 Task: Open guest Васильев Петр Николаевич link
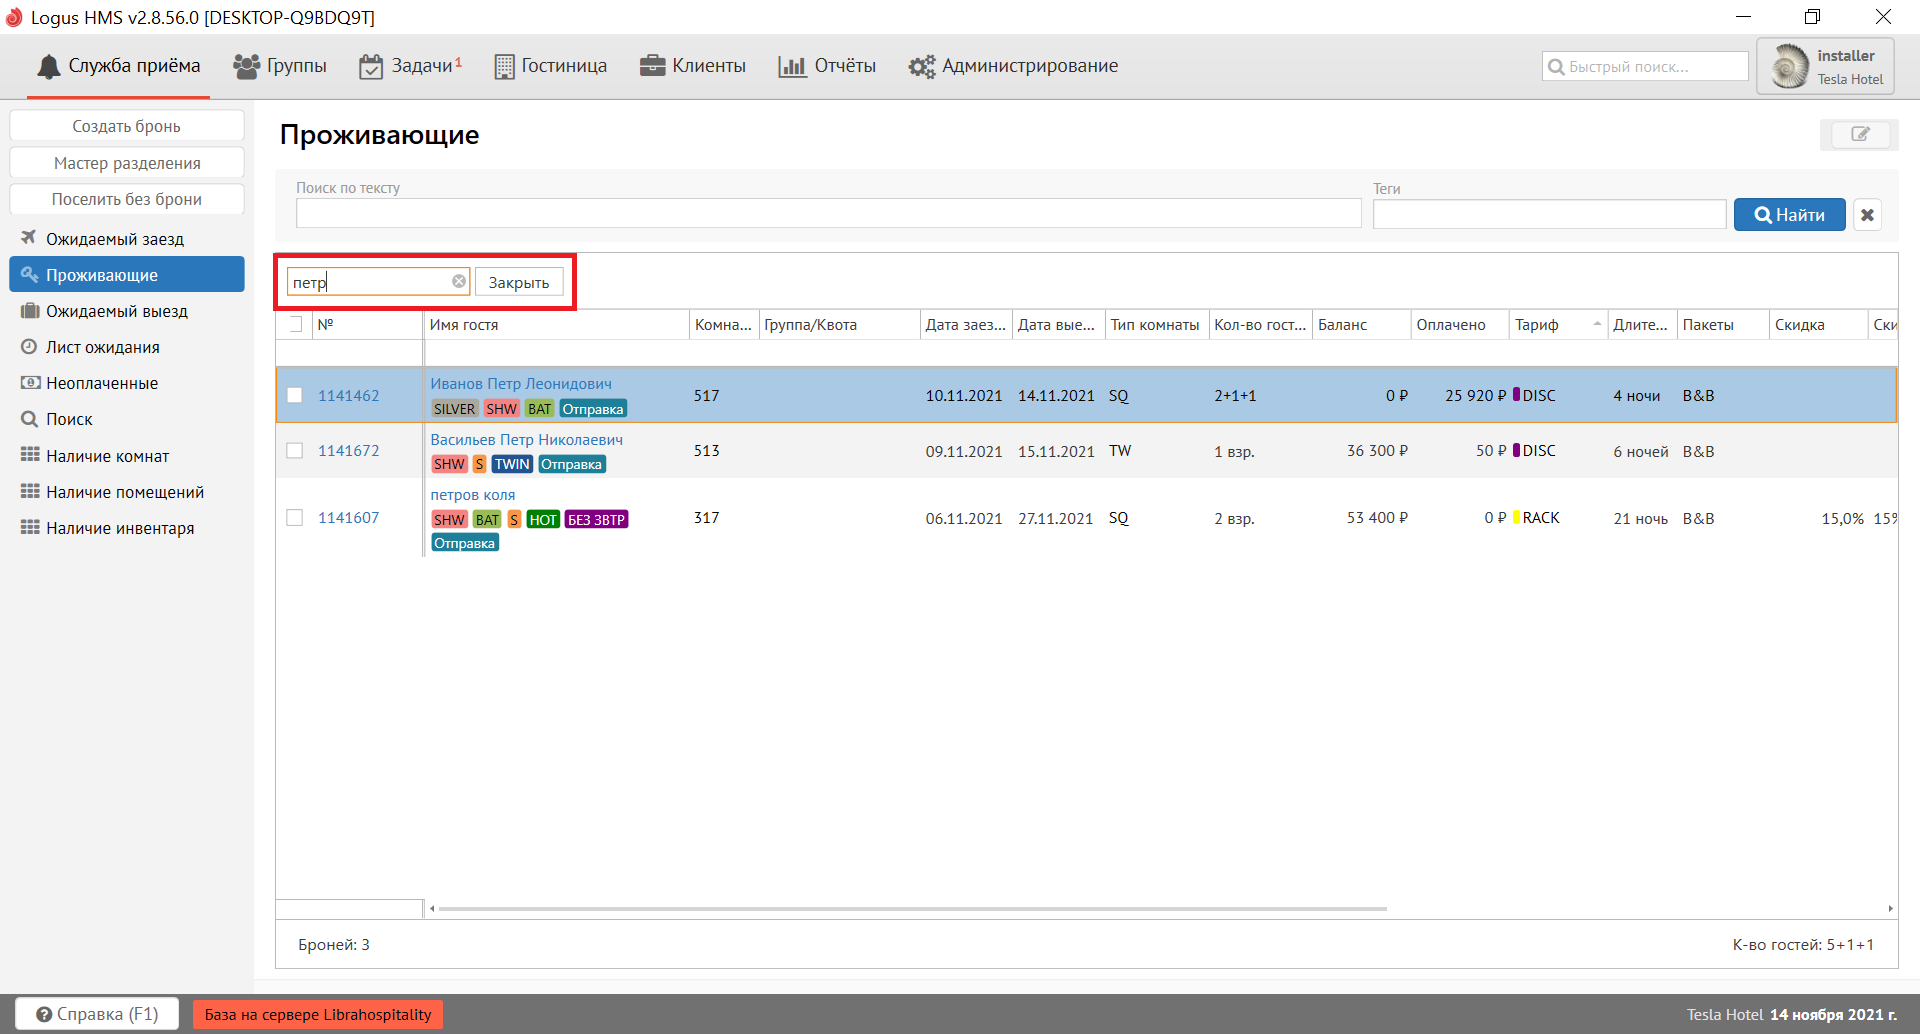(x=526, y=439)
